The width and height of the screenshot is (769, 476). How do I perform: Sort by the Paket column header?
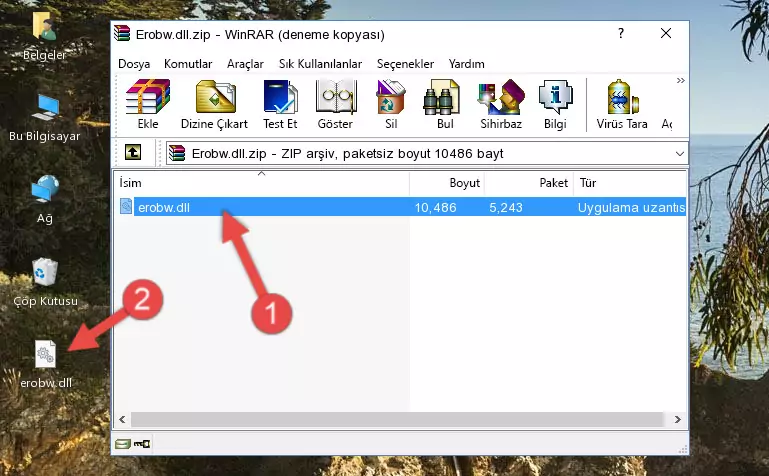[529, 183]
